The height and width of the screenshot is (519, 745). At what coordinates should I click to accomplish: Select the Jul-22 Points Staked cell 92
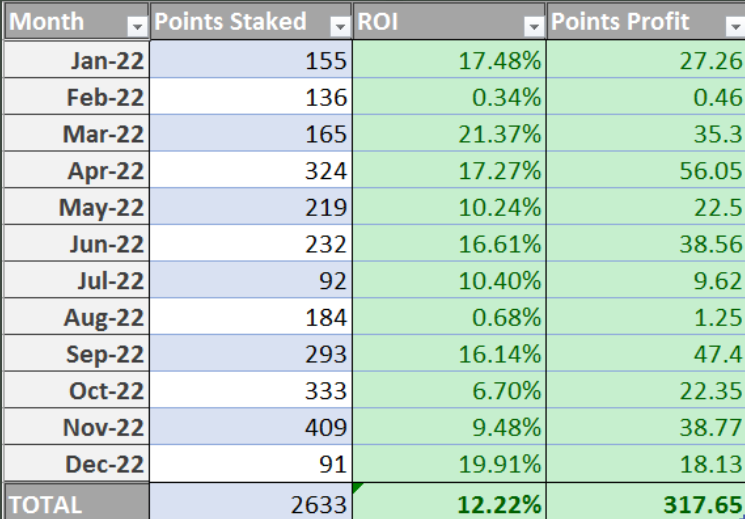coord(251,280)
